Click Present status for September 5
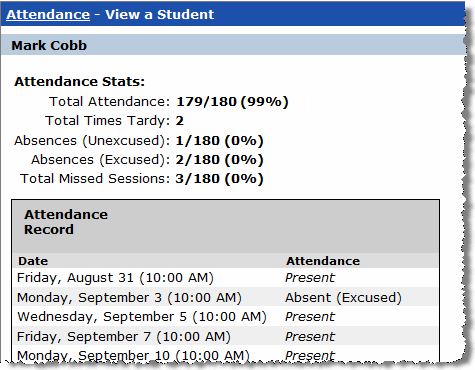The image size is (475, 370). coord(310,316)
